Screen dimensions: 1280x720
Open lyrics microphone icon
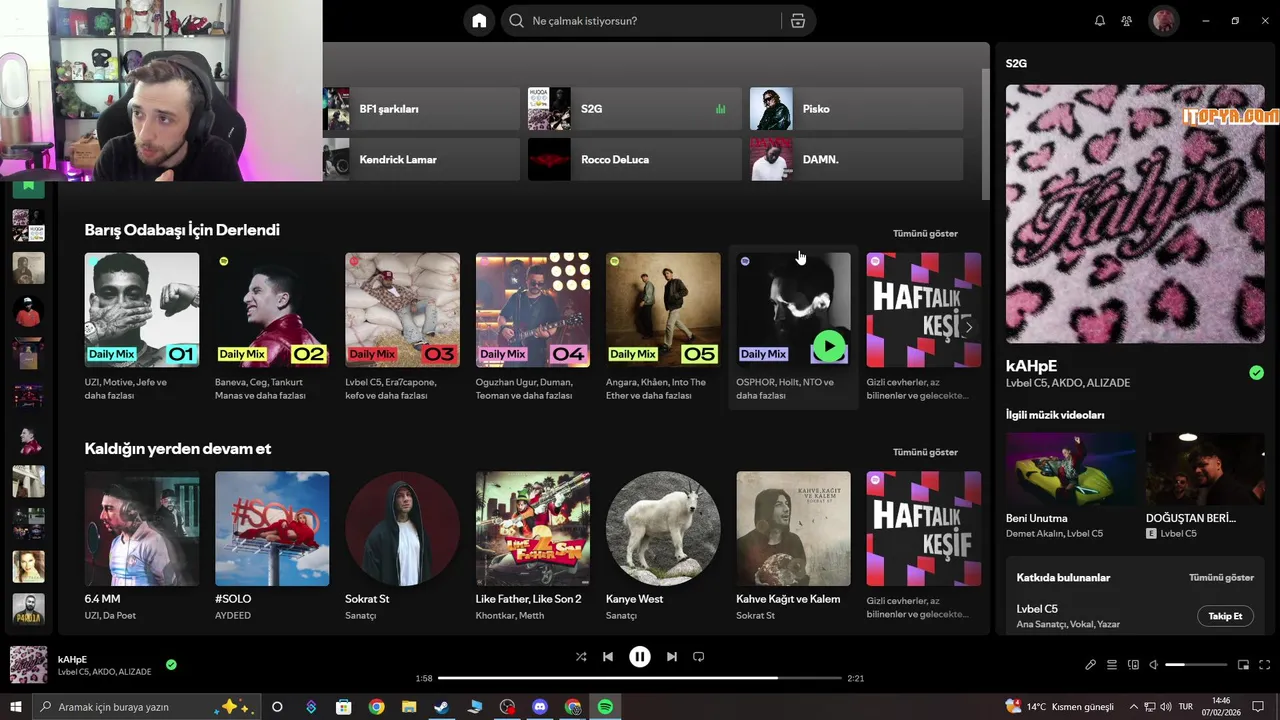coord(1091,665)
